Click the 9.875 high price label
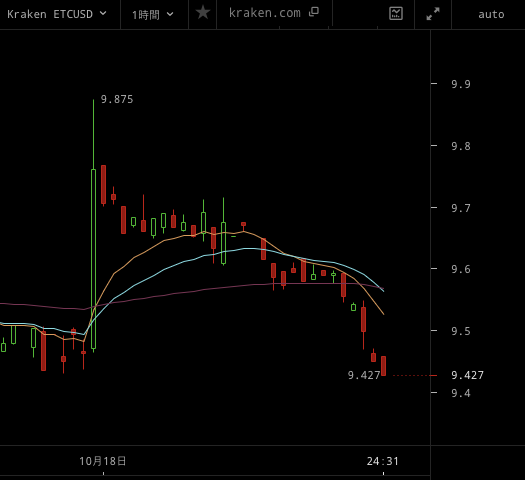Image resolution: width=525 pixels, height=480 pixels. click(117, 99)
